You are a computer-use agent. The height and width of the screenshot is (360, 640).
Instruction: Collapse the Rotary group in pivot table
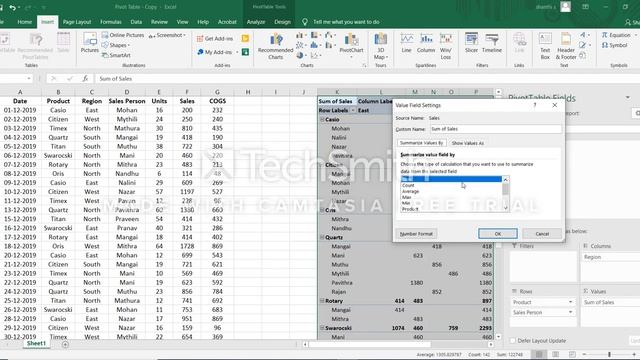tap(322, 301)
